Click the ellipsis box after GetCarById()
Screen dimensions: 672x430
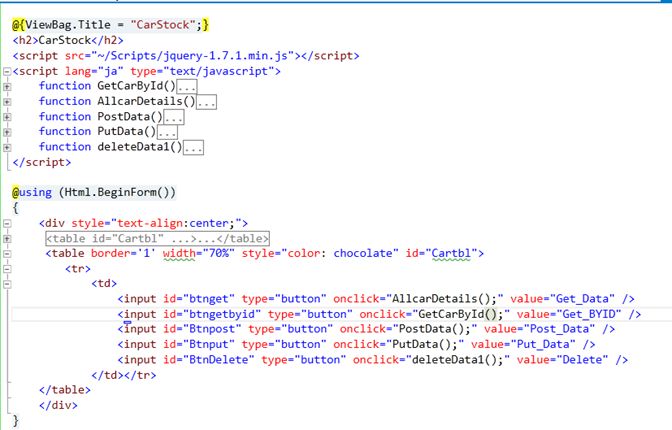[x=187, y=87]
